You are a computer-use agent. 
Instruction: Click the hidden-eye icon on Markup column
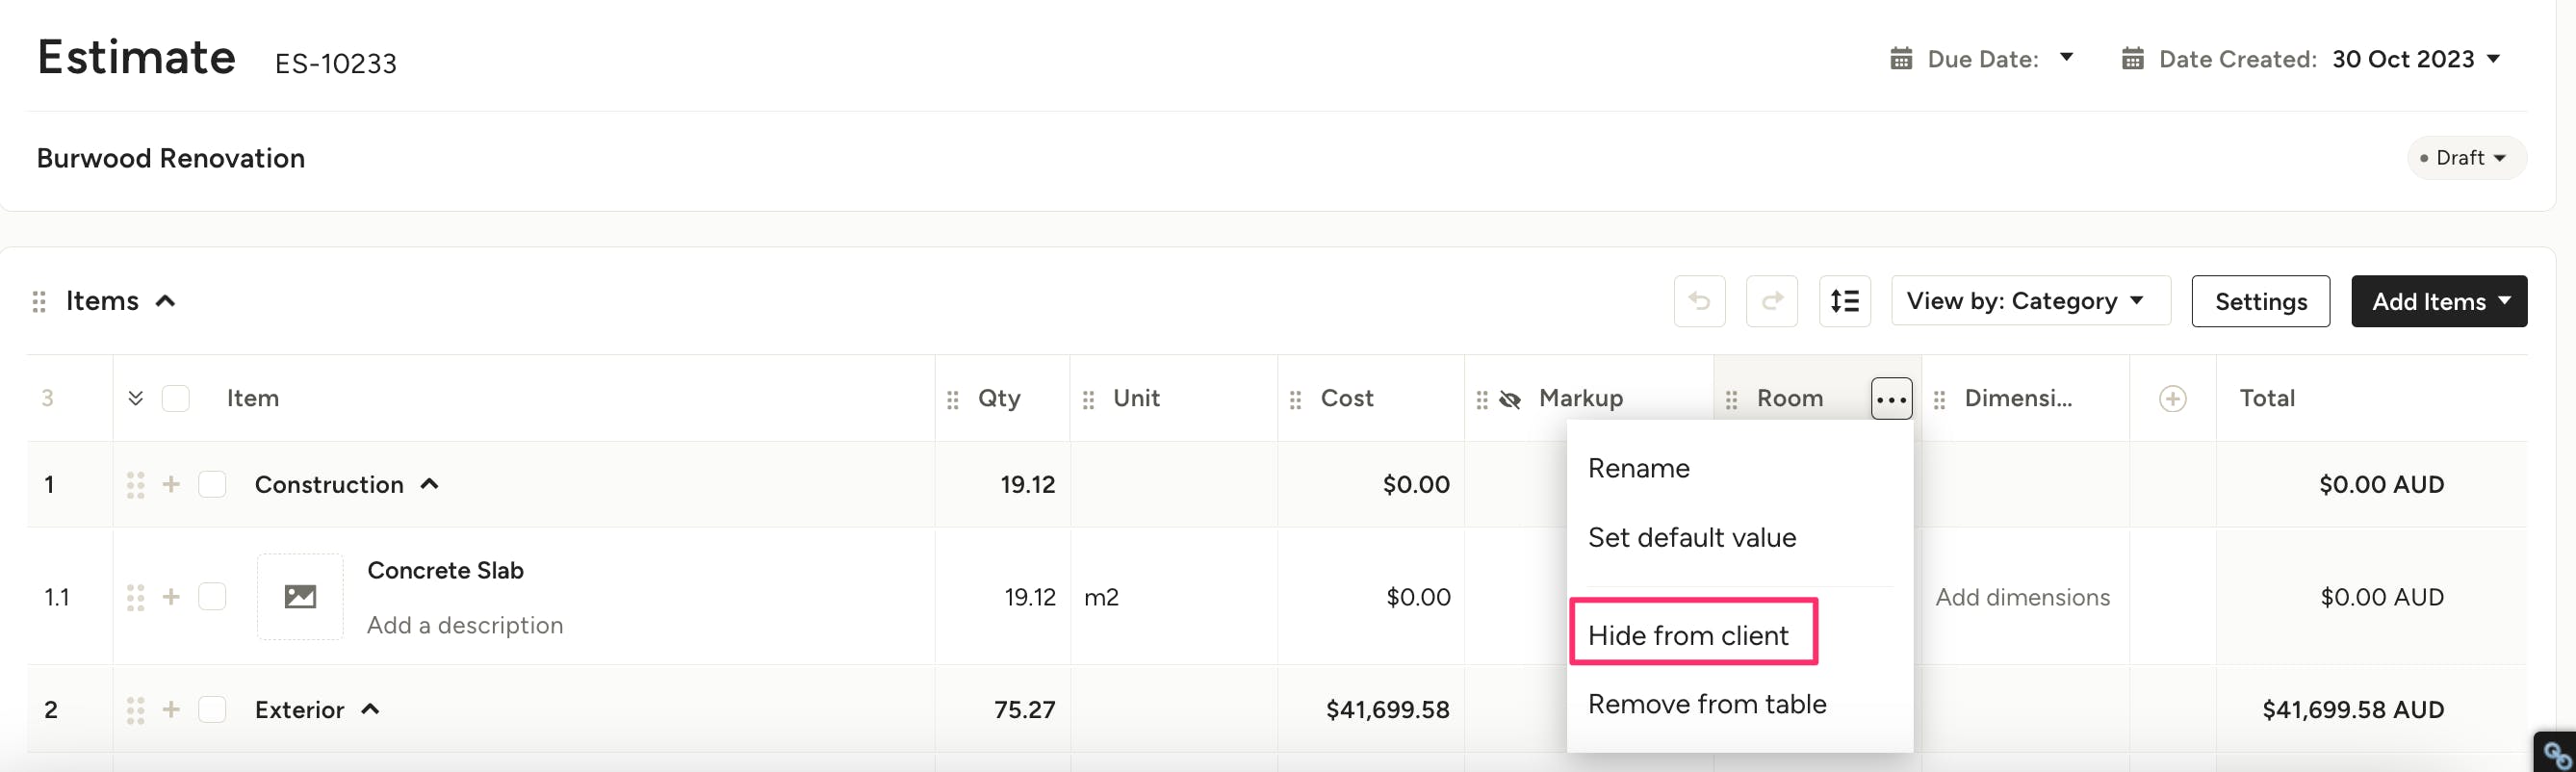(1510, 400)
